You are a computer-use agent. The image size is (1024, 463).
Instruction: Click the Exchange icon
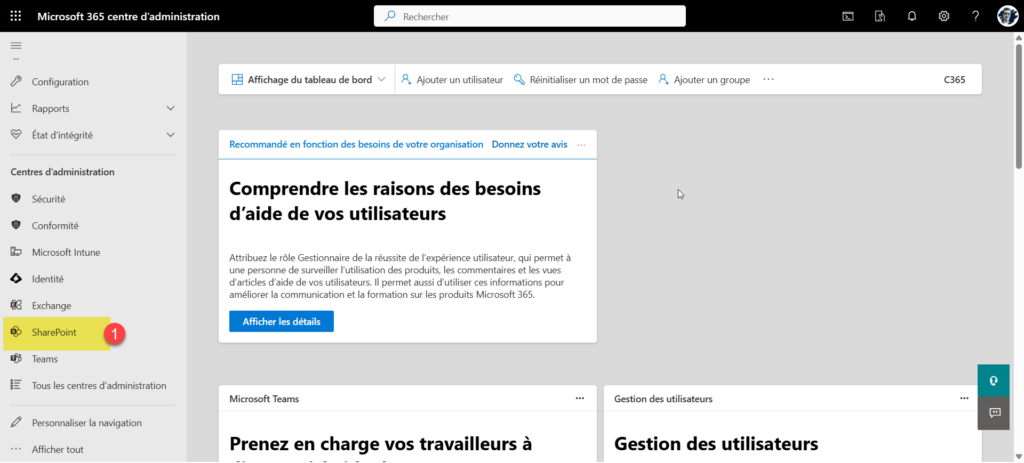(16, 306)
